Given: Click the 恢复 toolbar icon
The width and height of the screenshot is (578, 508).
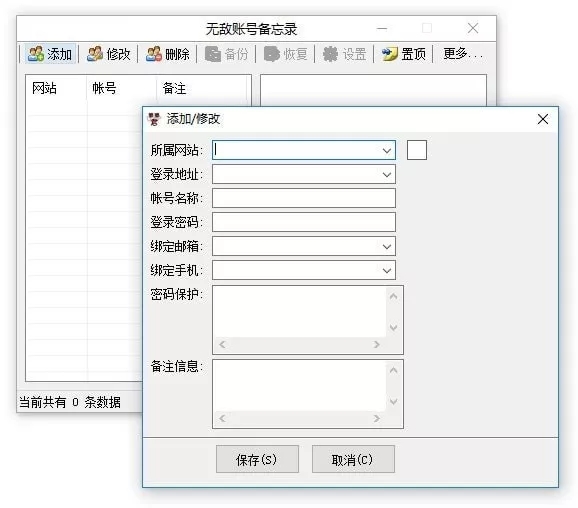Looking at the screenshot, I should click(x=272, y=54).
